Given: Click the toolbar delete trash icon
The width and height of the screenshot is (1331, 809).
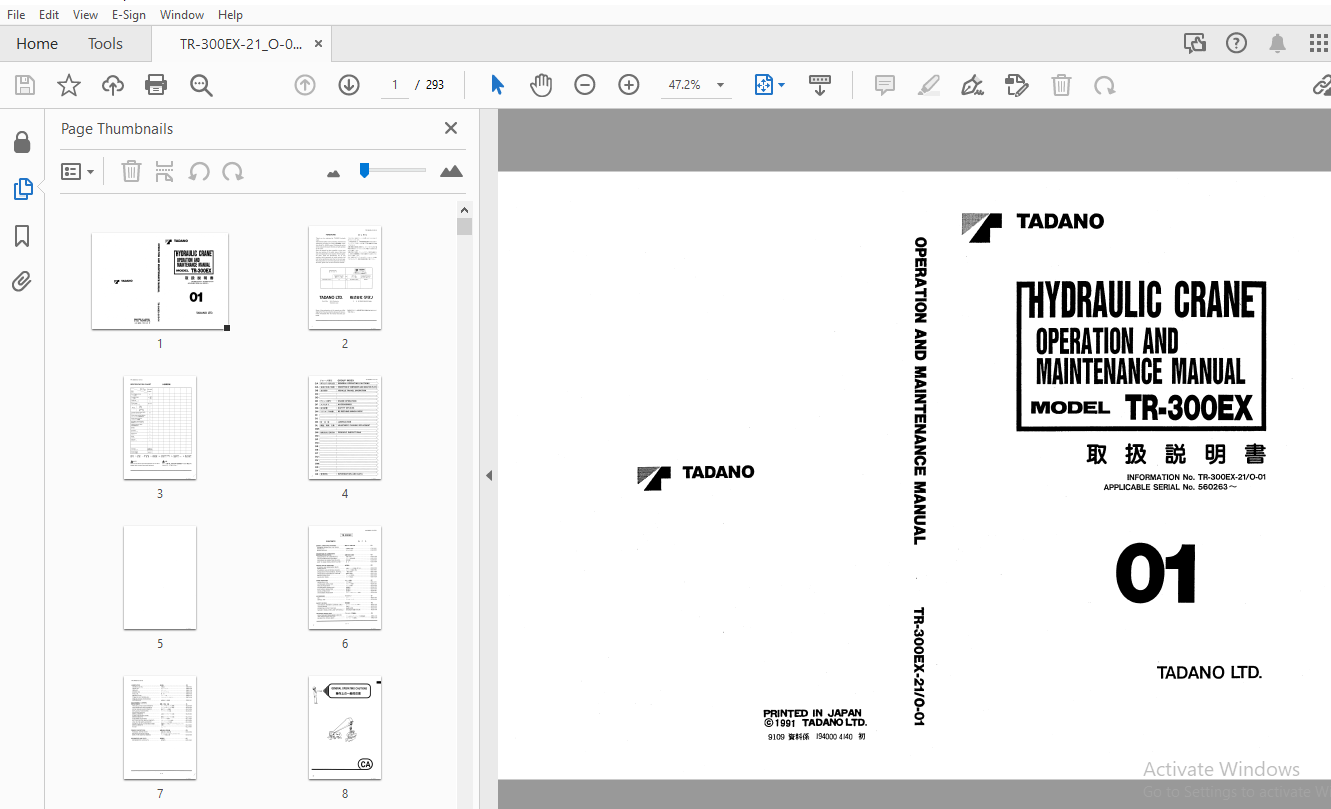Looking at the screenshot, I should [1061, 85].
